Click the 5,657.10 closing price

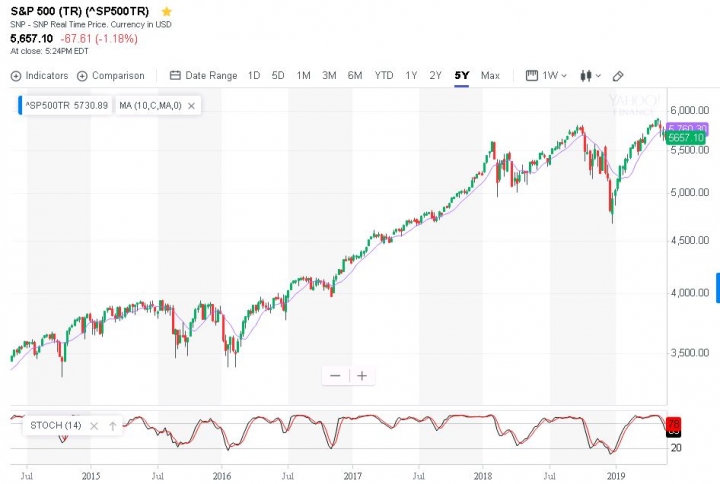pyautogui.click(x=32, y=39)
